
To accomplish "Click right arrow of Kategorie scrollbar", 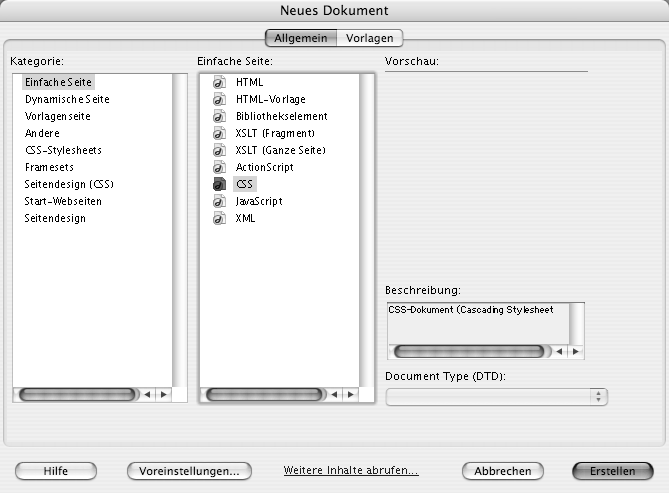I will click(x=164, y=395).
